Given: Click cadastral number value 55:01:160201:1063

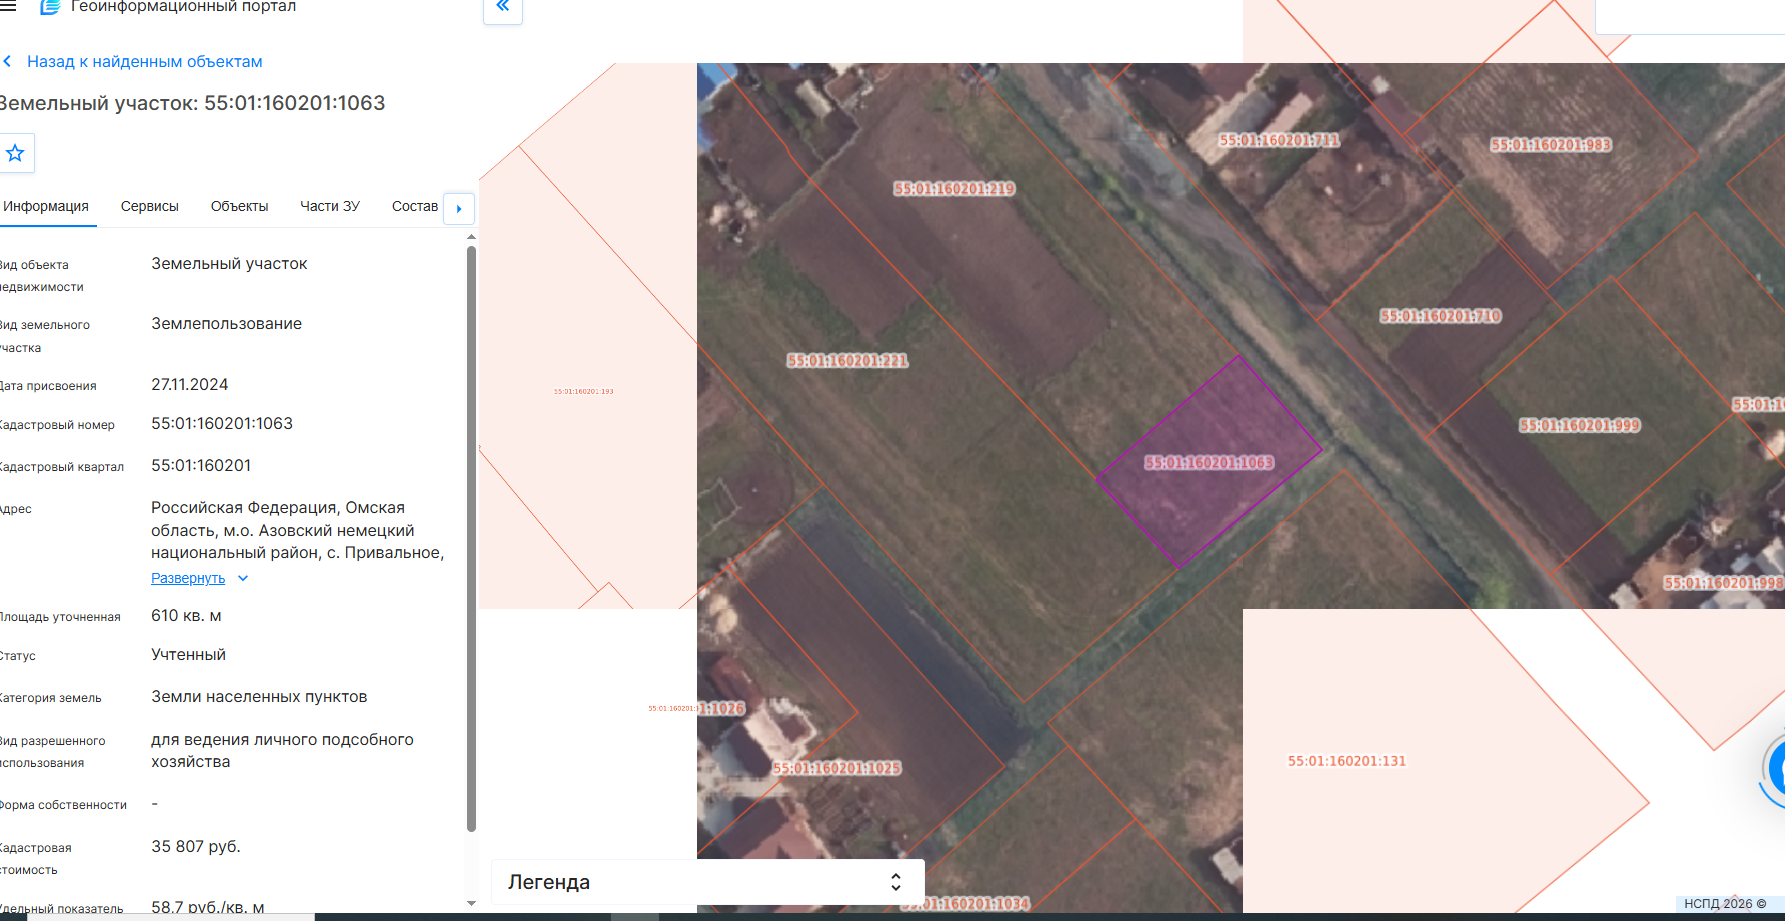Looking at the screenshot, I should click(x=222, y=424).
